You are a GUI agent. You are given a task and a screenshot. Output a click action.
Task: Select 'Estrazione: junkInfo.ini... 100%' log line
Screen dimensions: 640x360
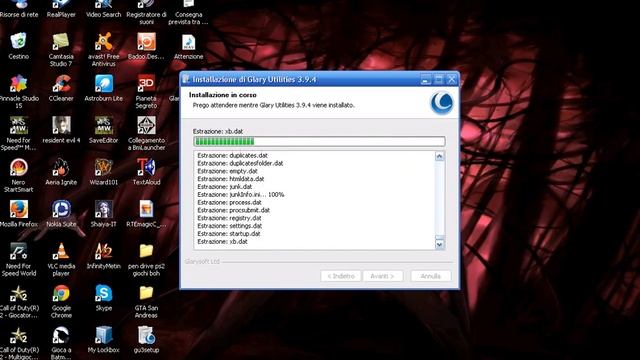(240, 195)
